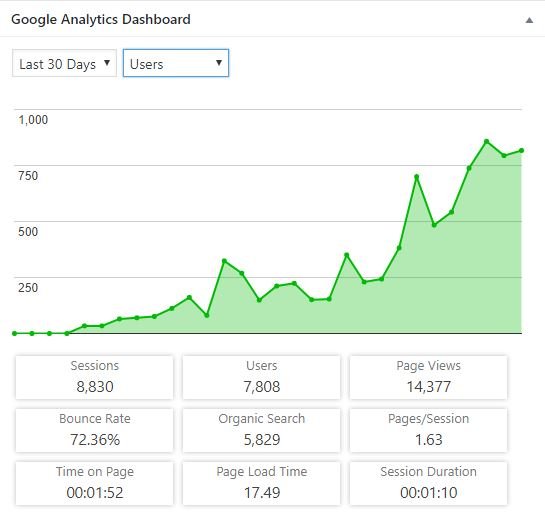
Task: Click the Time on Page 00:01:52 card
Action: pos(94,483)
